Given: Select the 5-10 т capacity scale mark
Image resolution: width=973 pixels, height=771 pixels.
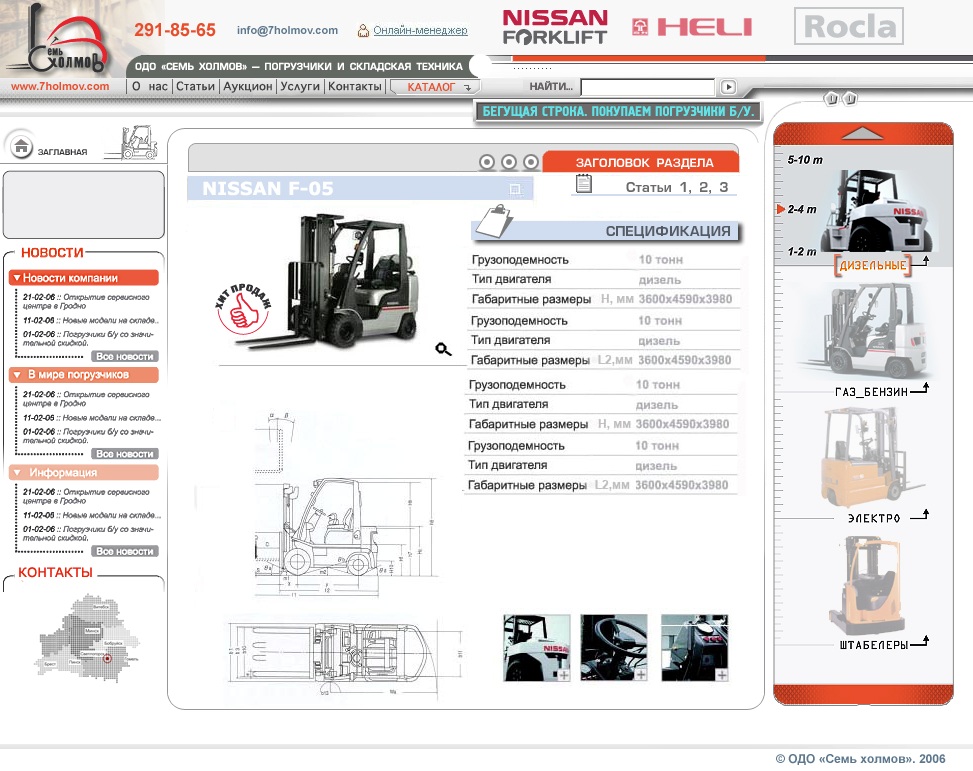Looking at the screenshot, I should tap(804, 160).
